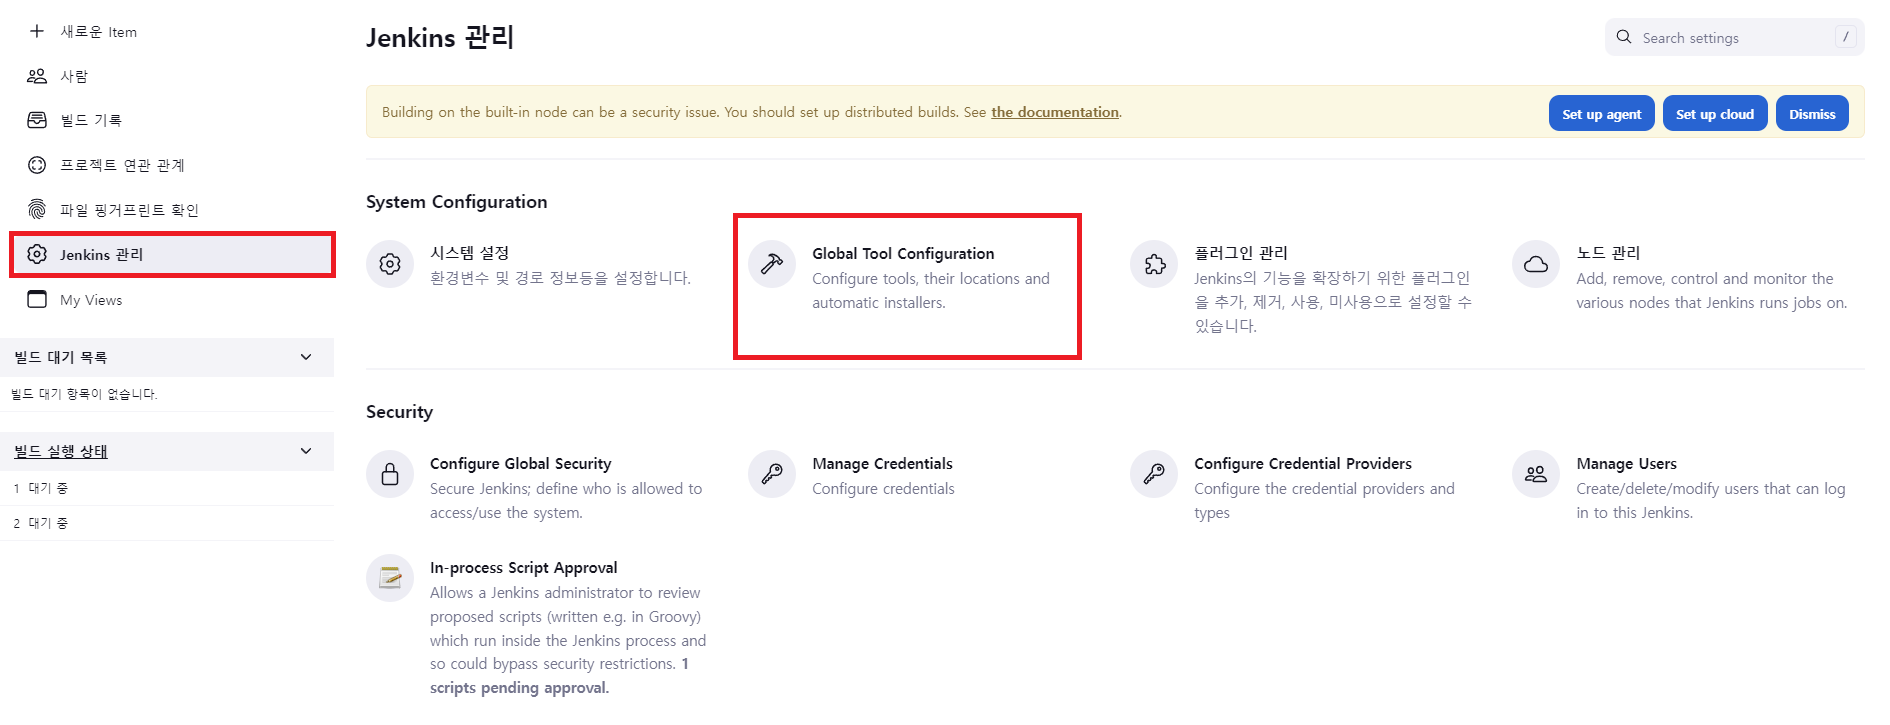Click the users icon for Manage Users
The width and height of the screenshot is (1890, 725).
[1536, 474]
